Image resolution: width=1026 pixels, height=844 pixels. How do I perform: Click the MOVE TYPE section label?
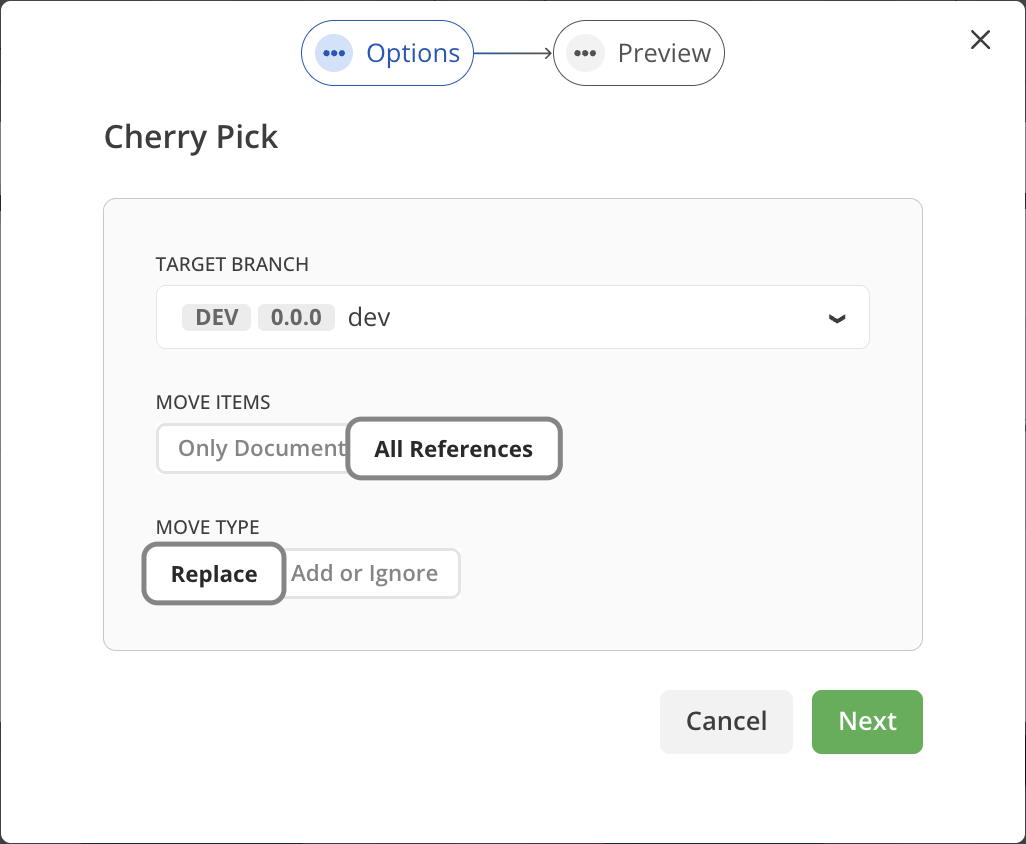(207, 527)
